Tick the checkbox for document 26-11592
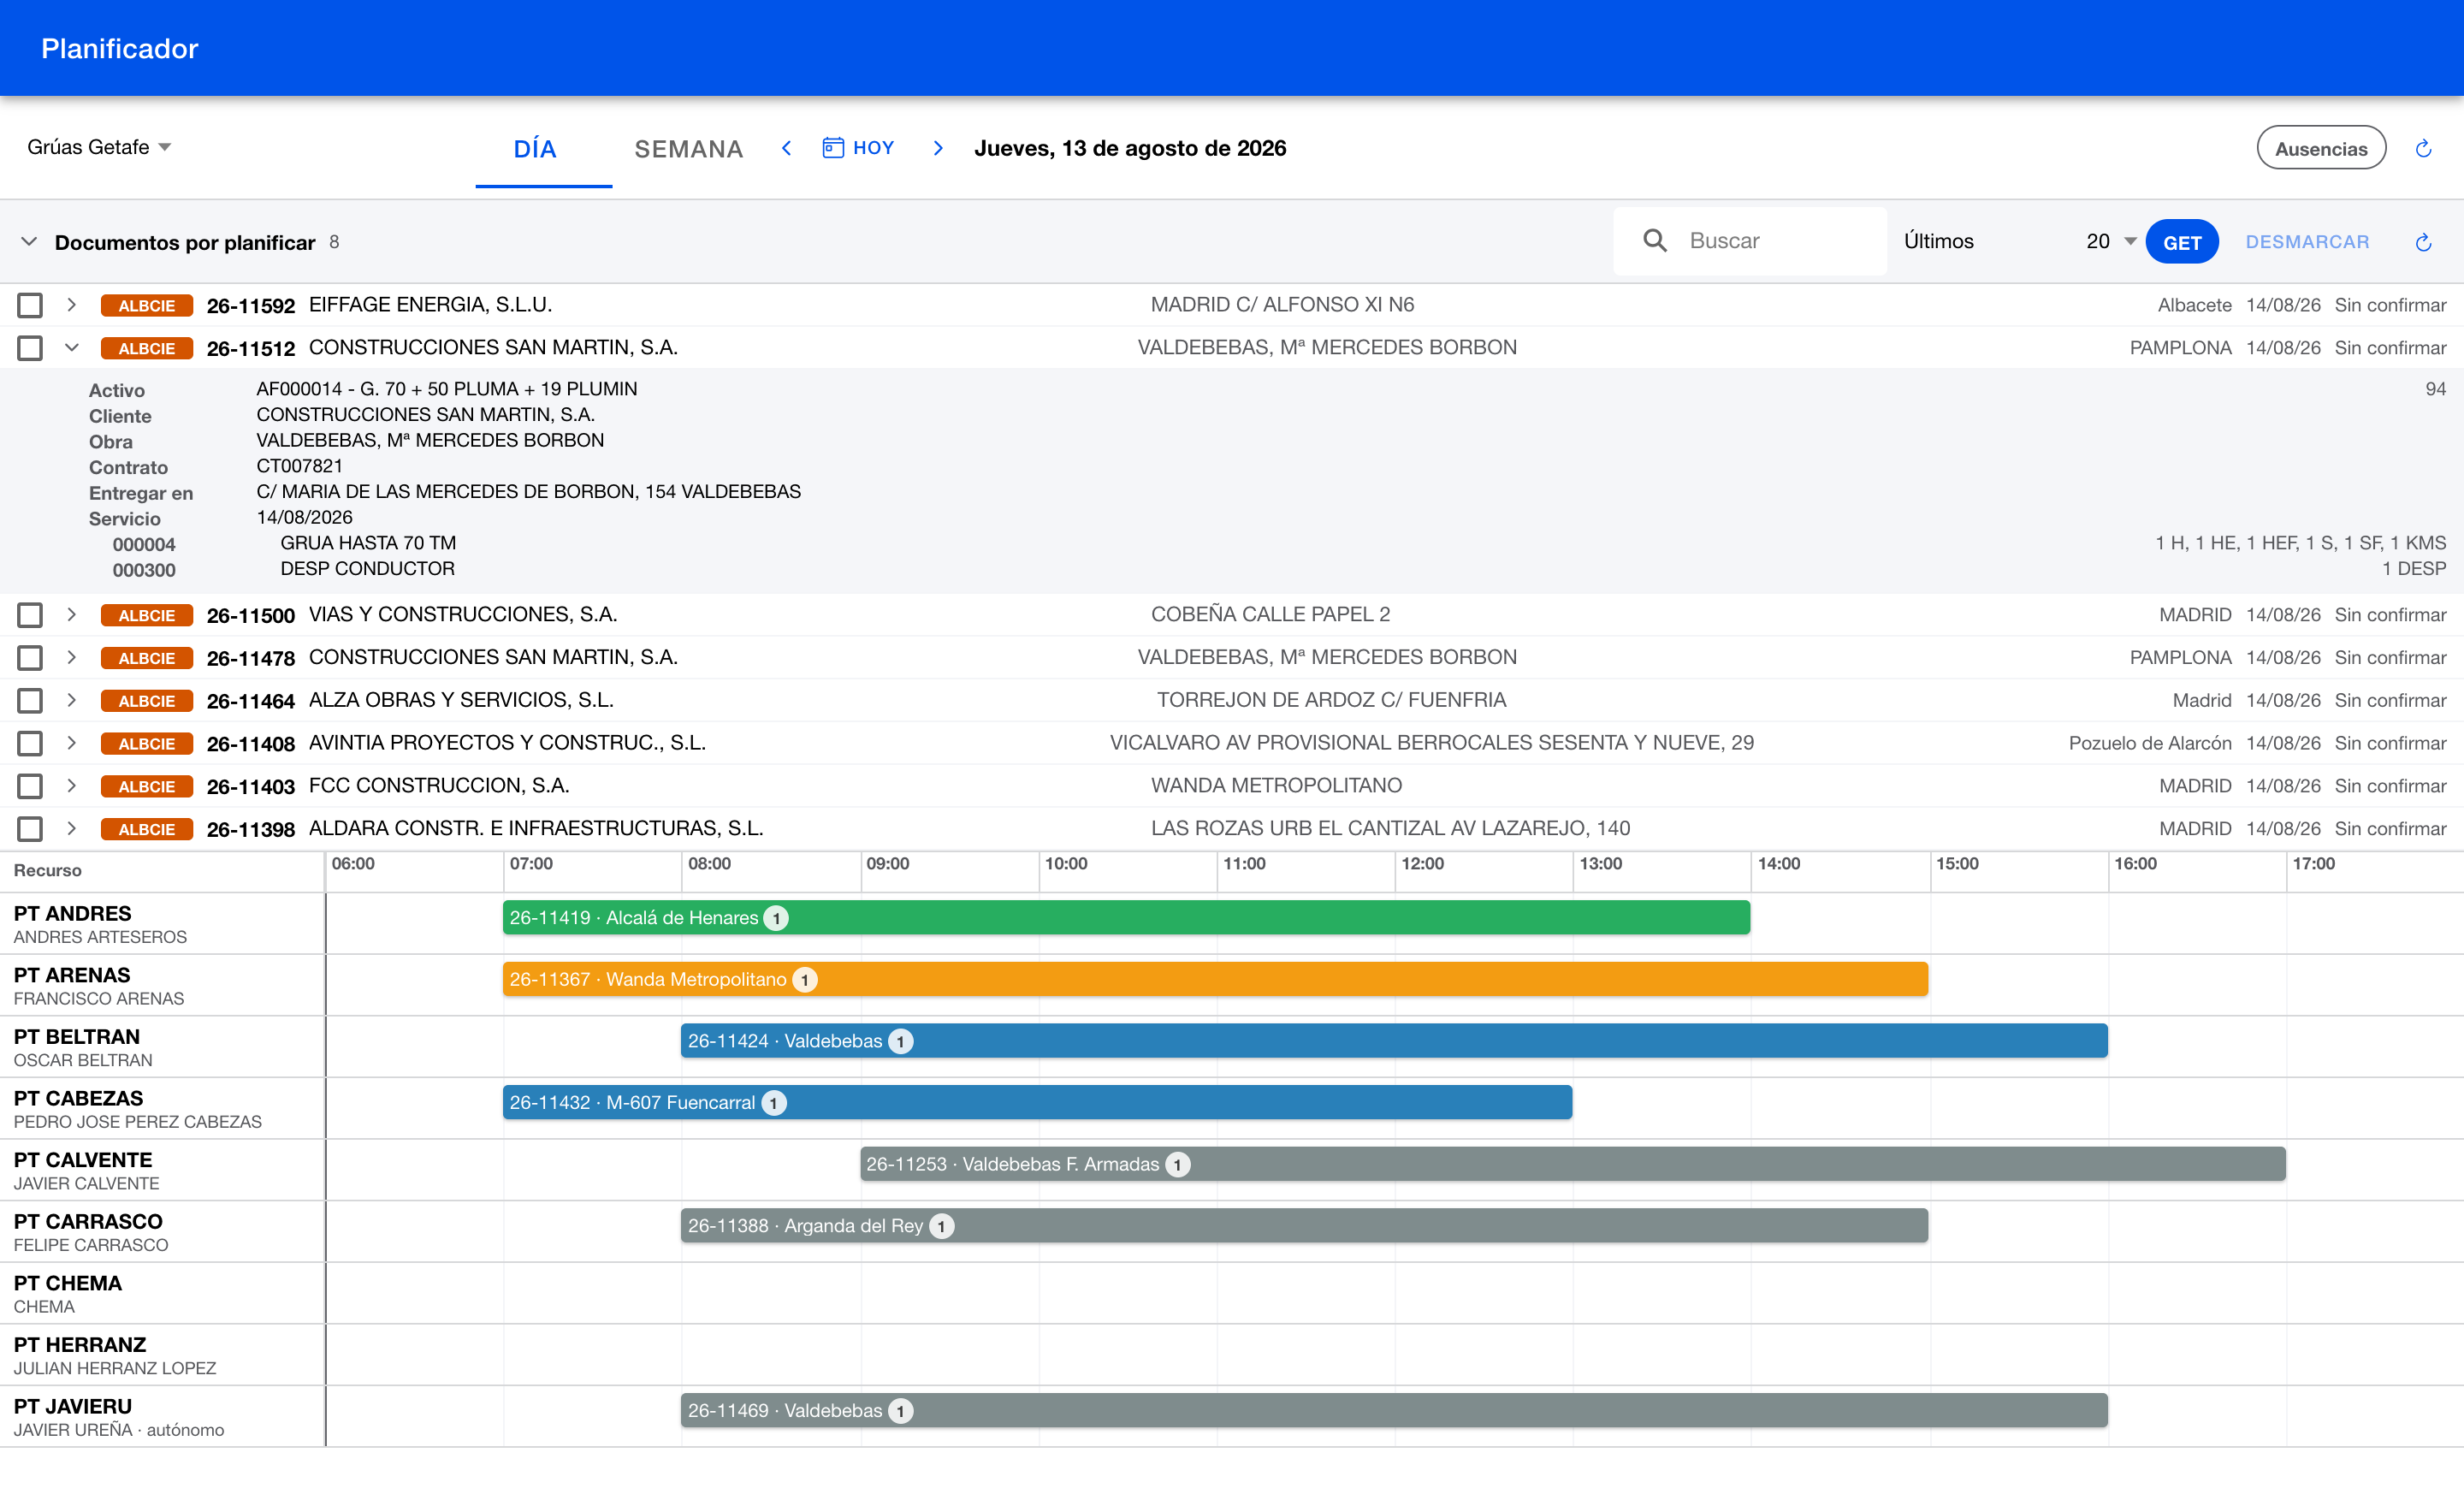 [30, 305]
